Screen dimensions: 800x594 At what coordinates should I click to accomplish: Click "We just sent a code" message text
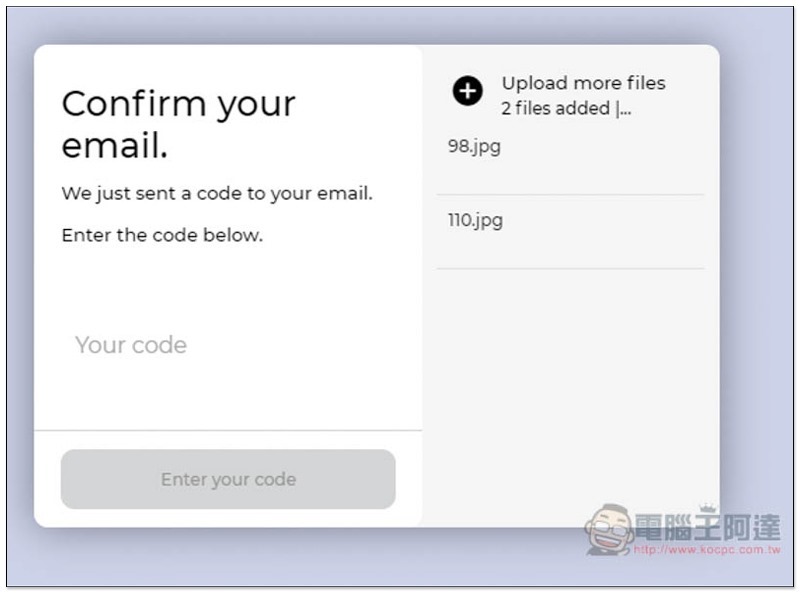click(x=217, y=194)
